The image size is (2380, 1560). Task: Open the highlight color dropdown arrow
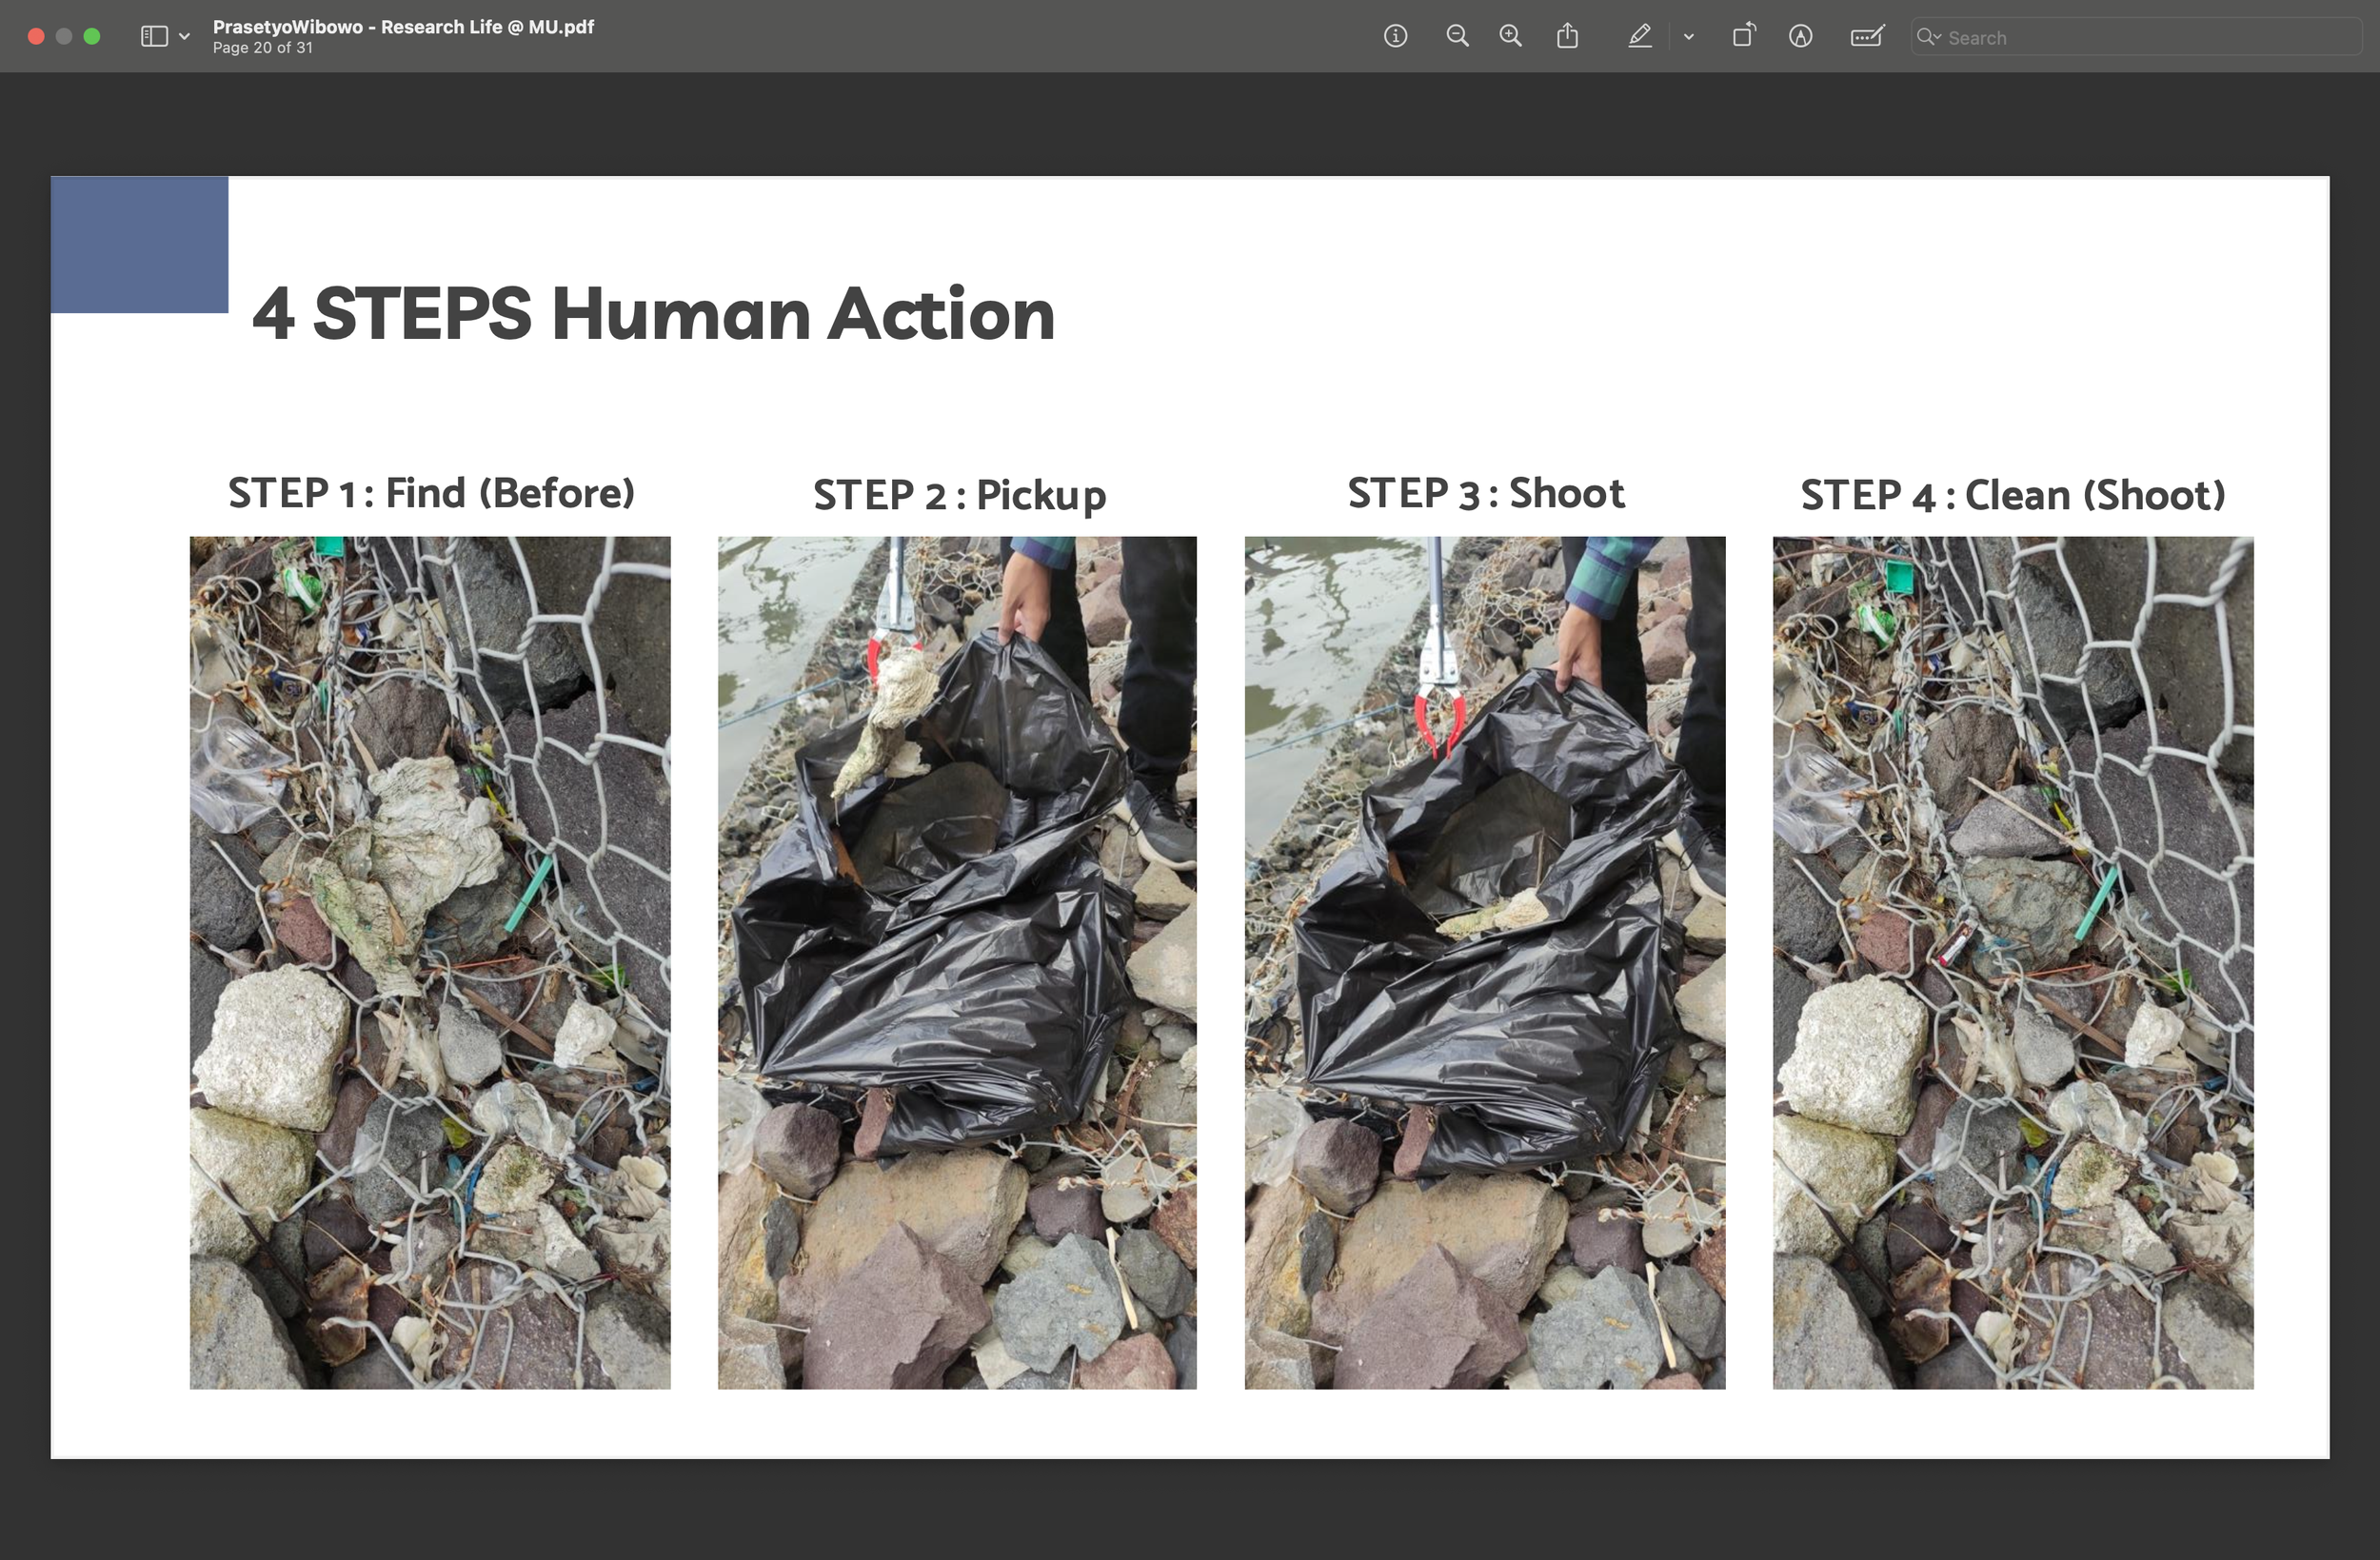[1688, 37]
